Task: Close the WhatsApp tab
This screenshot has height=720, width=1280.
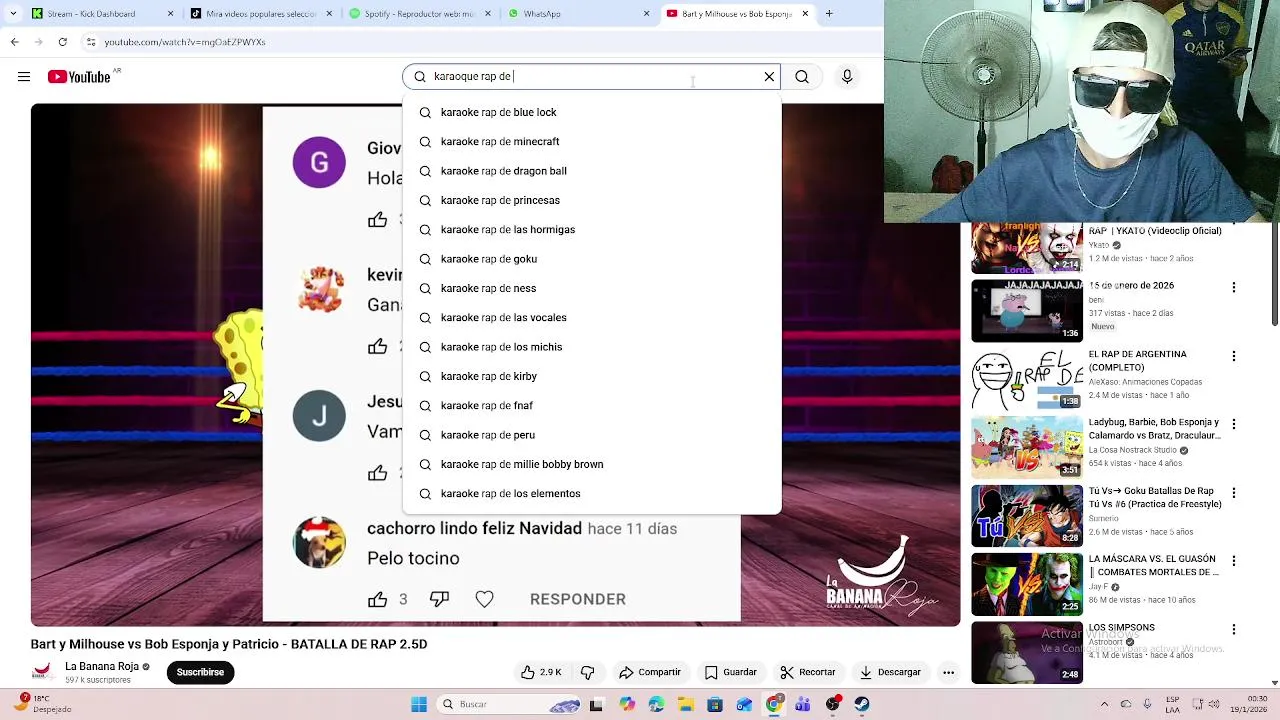Action: (646, 14)
